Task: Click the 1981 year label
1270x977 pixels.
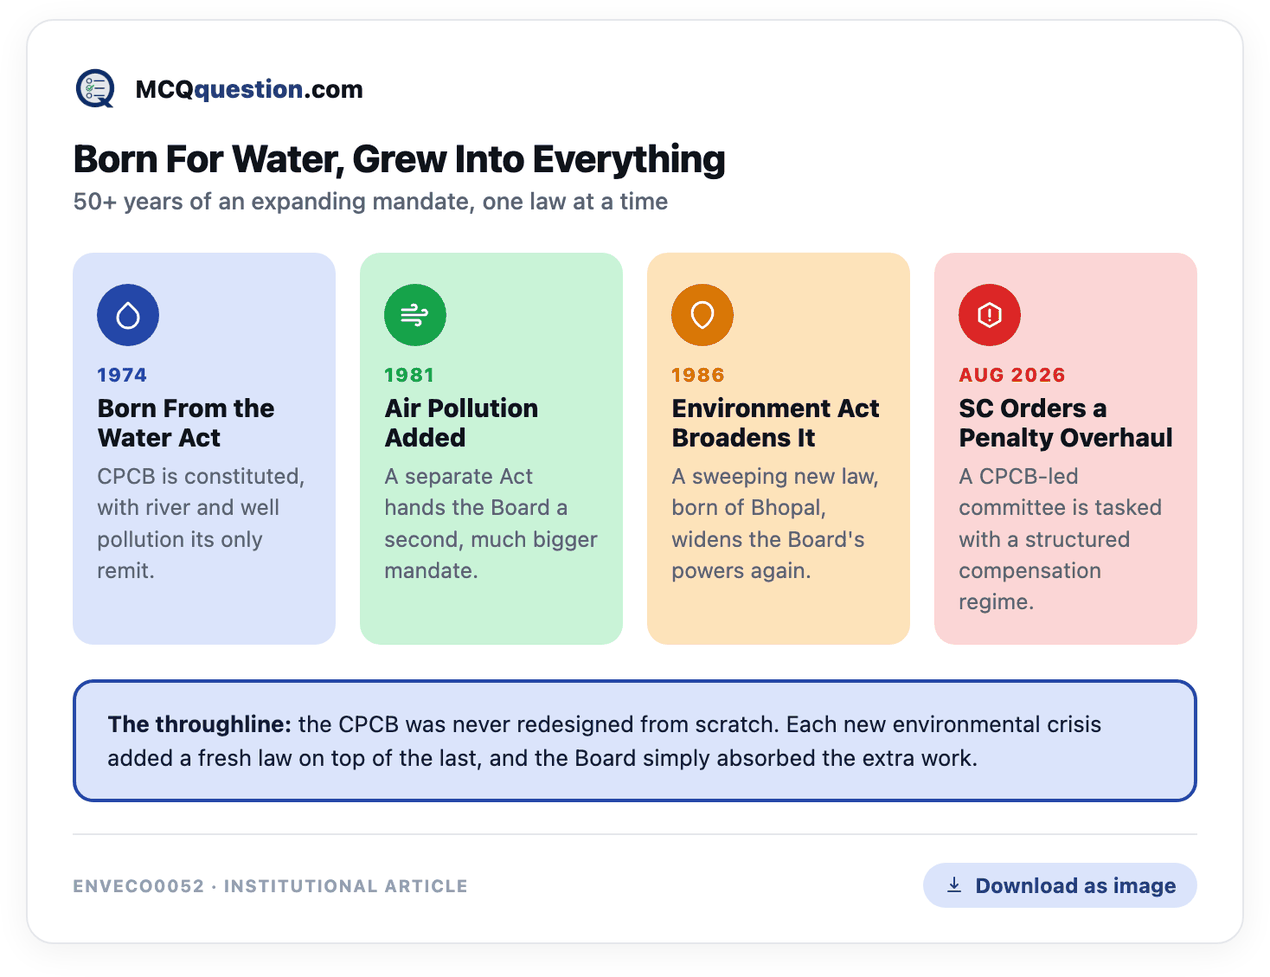Action: [409, 375]
